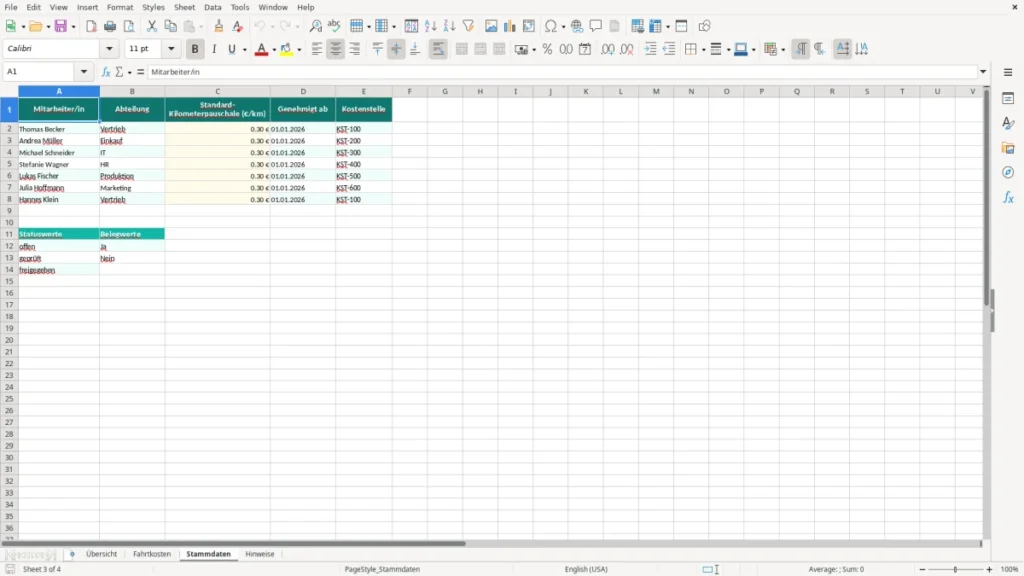
Task: Open the Navigator sidebar panel
Action: (x=1008, y=172)
